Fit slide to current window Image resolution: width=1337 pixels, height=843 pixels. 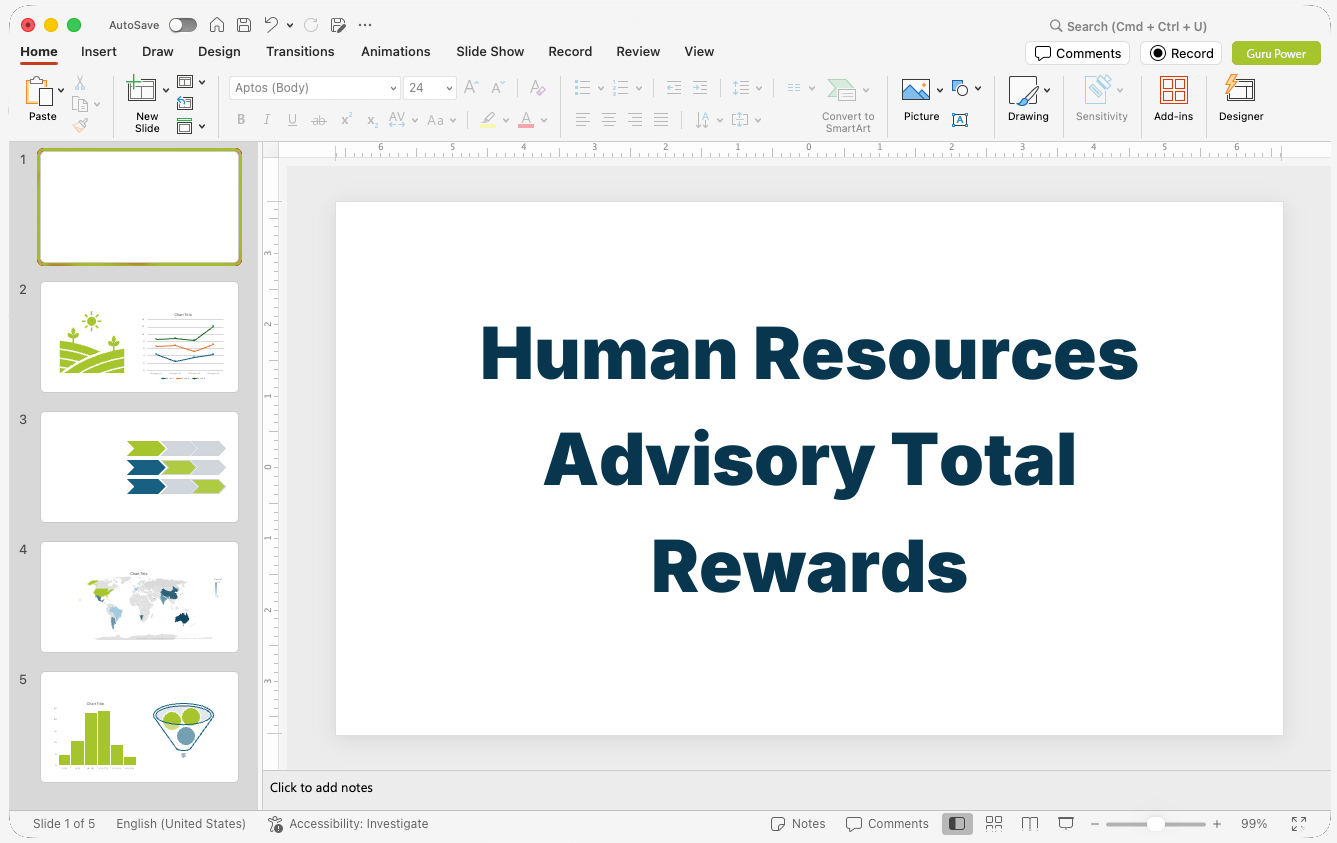click(1298, 824)
